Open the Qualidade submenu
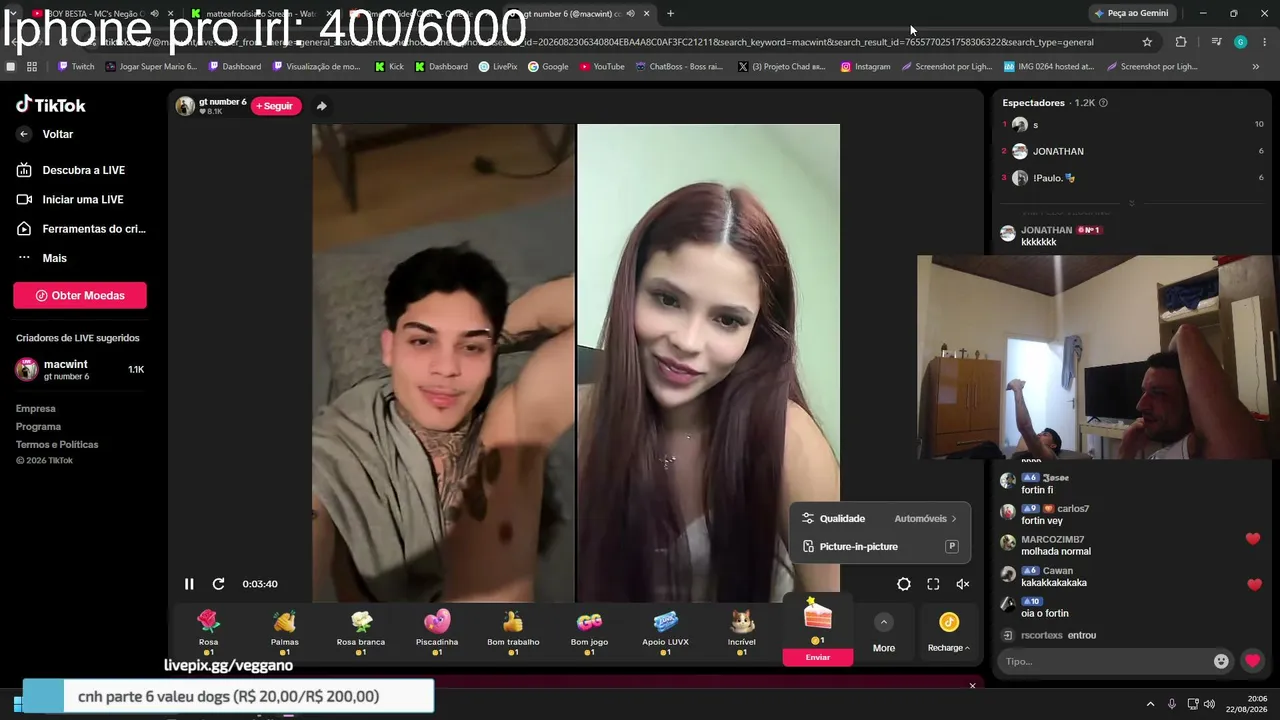This screenshot has width=1280, height=720. click(879, 519)
